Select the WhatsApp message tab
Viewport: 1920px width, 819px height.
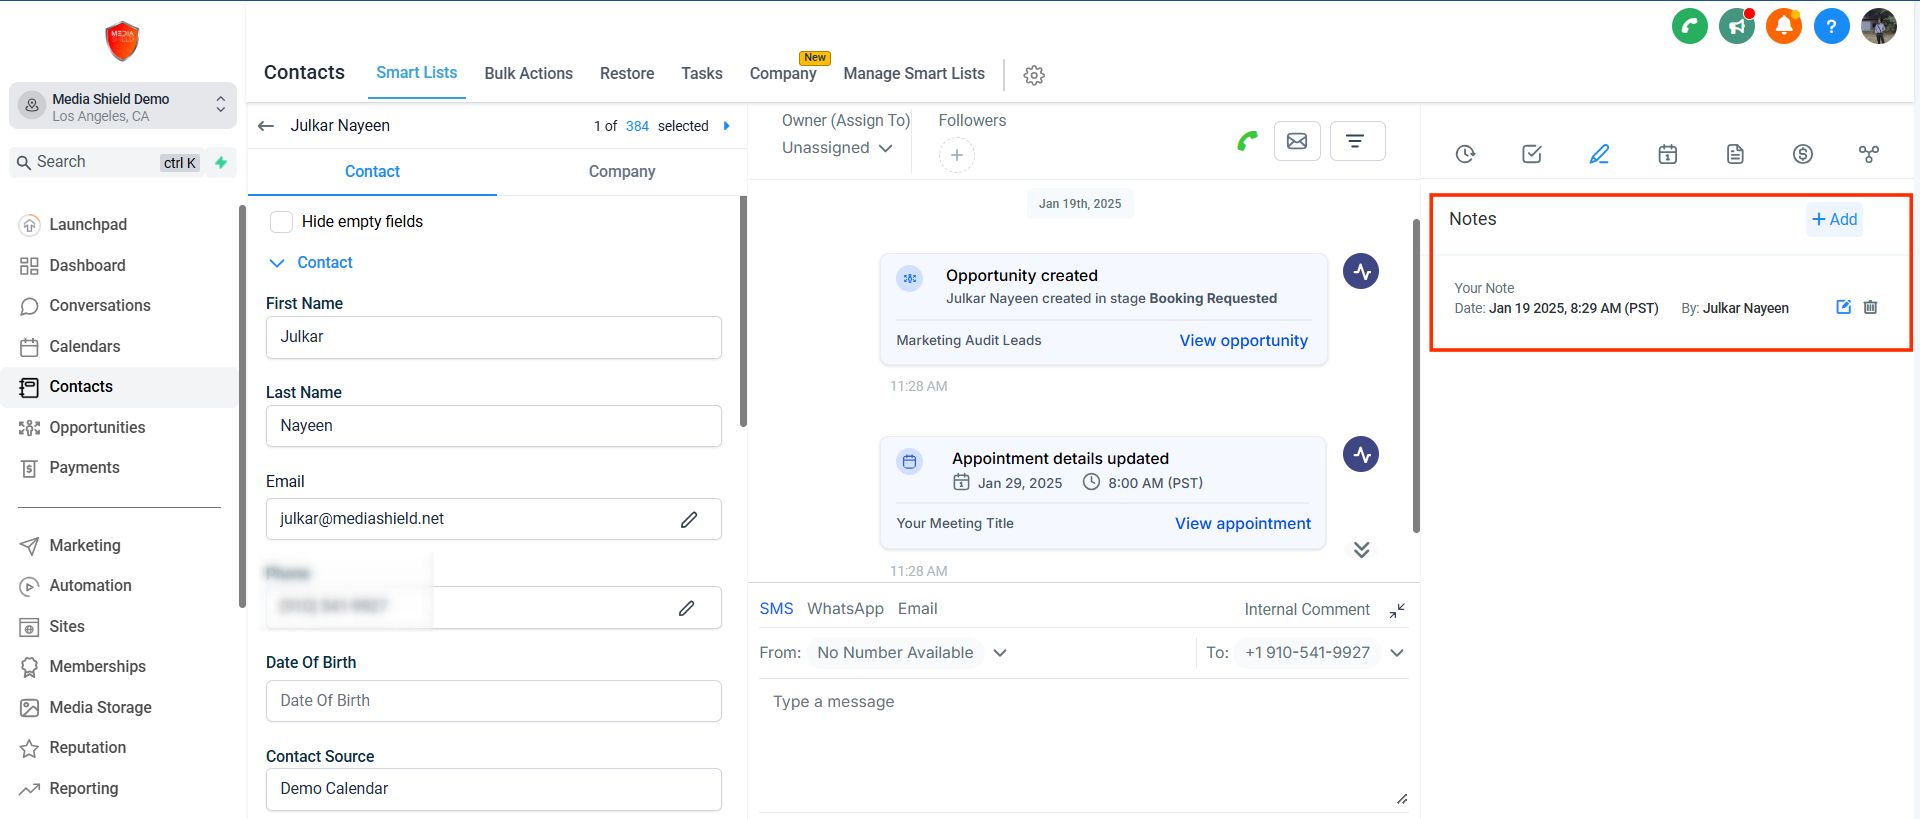845,609
